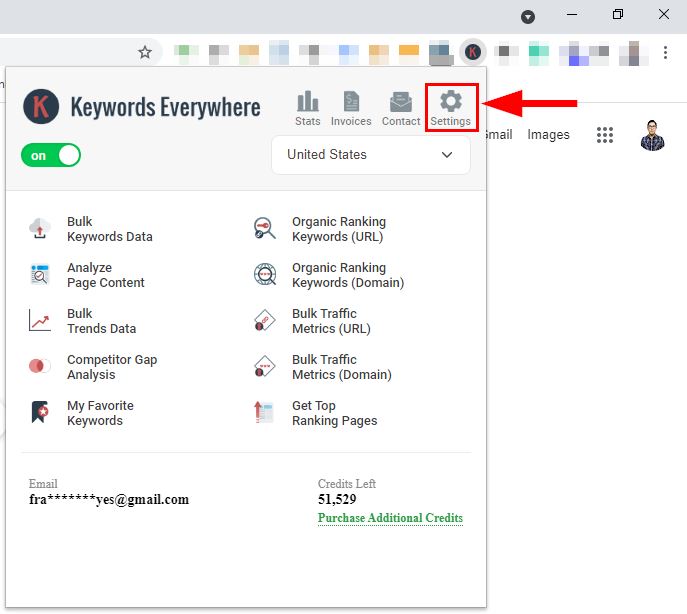Viewport: 687px width, 614px height.
Task: Expand the United States country dropdown
Action: 371,155
